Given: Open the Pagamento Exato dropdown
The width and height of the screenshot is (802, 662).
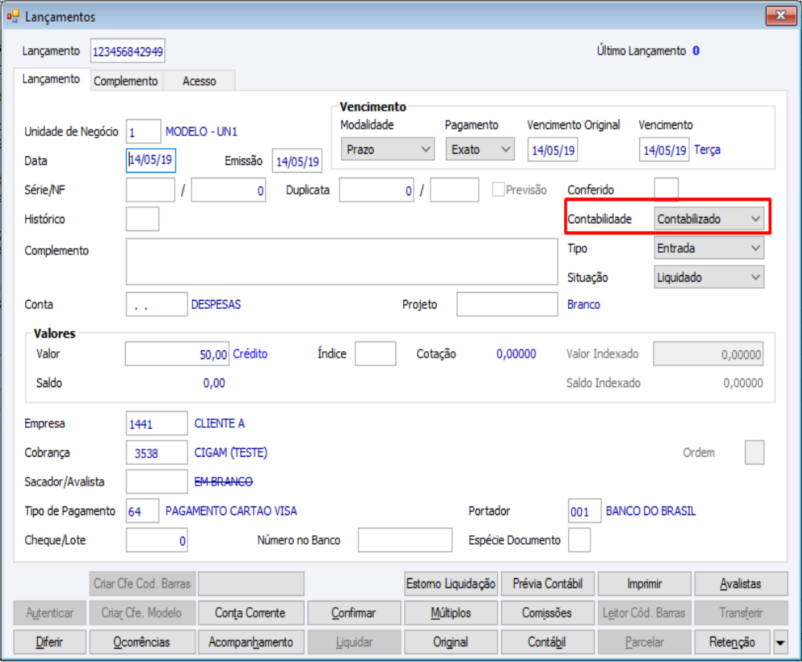Looking at the screenshot, I should tap(480, 149).
